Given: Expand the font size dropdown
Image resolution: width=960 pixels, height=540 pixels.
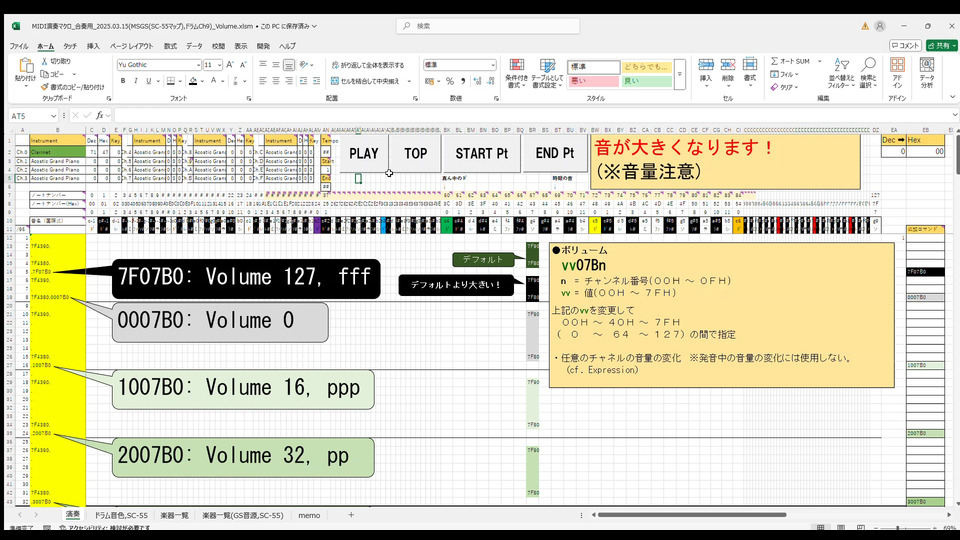Looking at the screenshot, I should [x=219, y=65].
